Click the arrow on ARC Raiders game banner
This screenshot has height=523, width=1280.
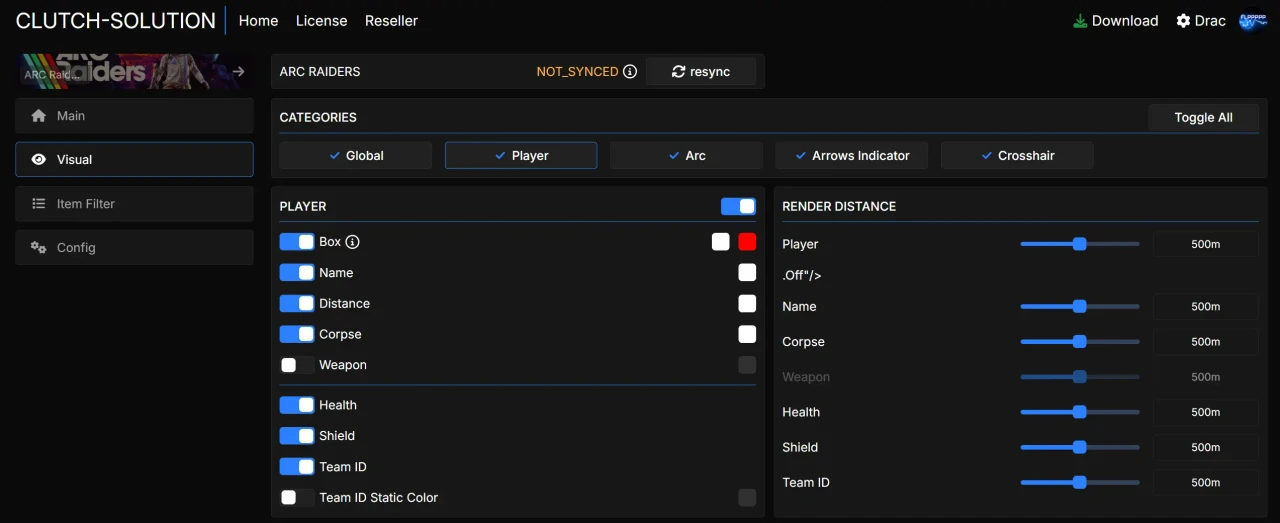239,71
